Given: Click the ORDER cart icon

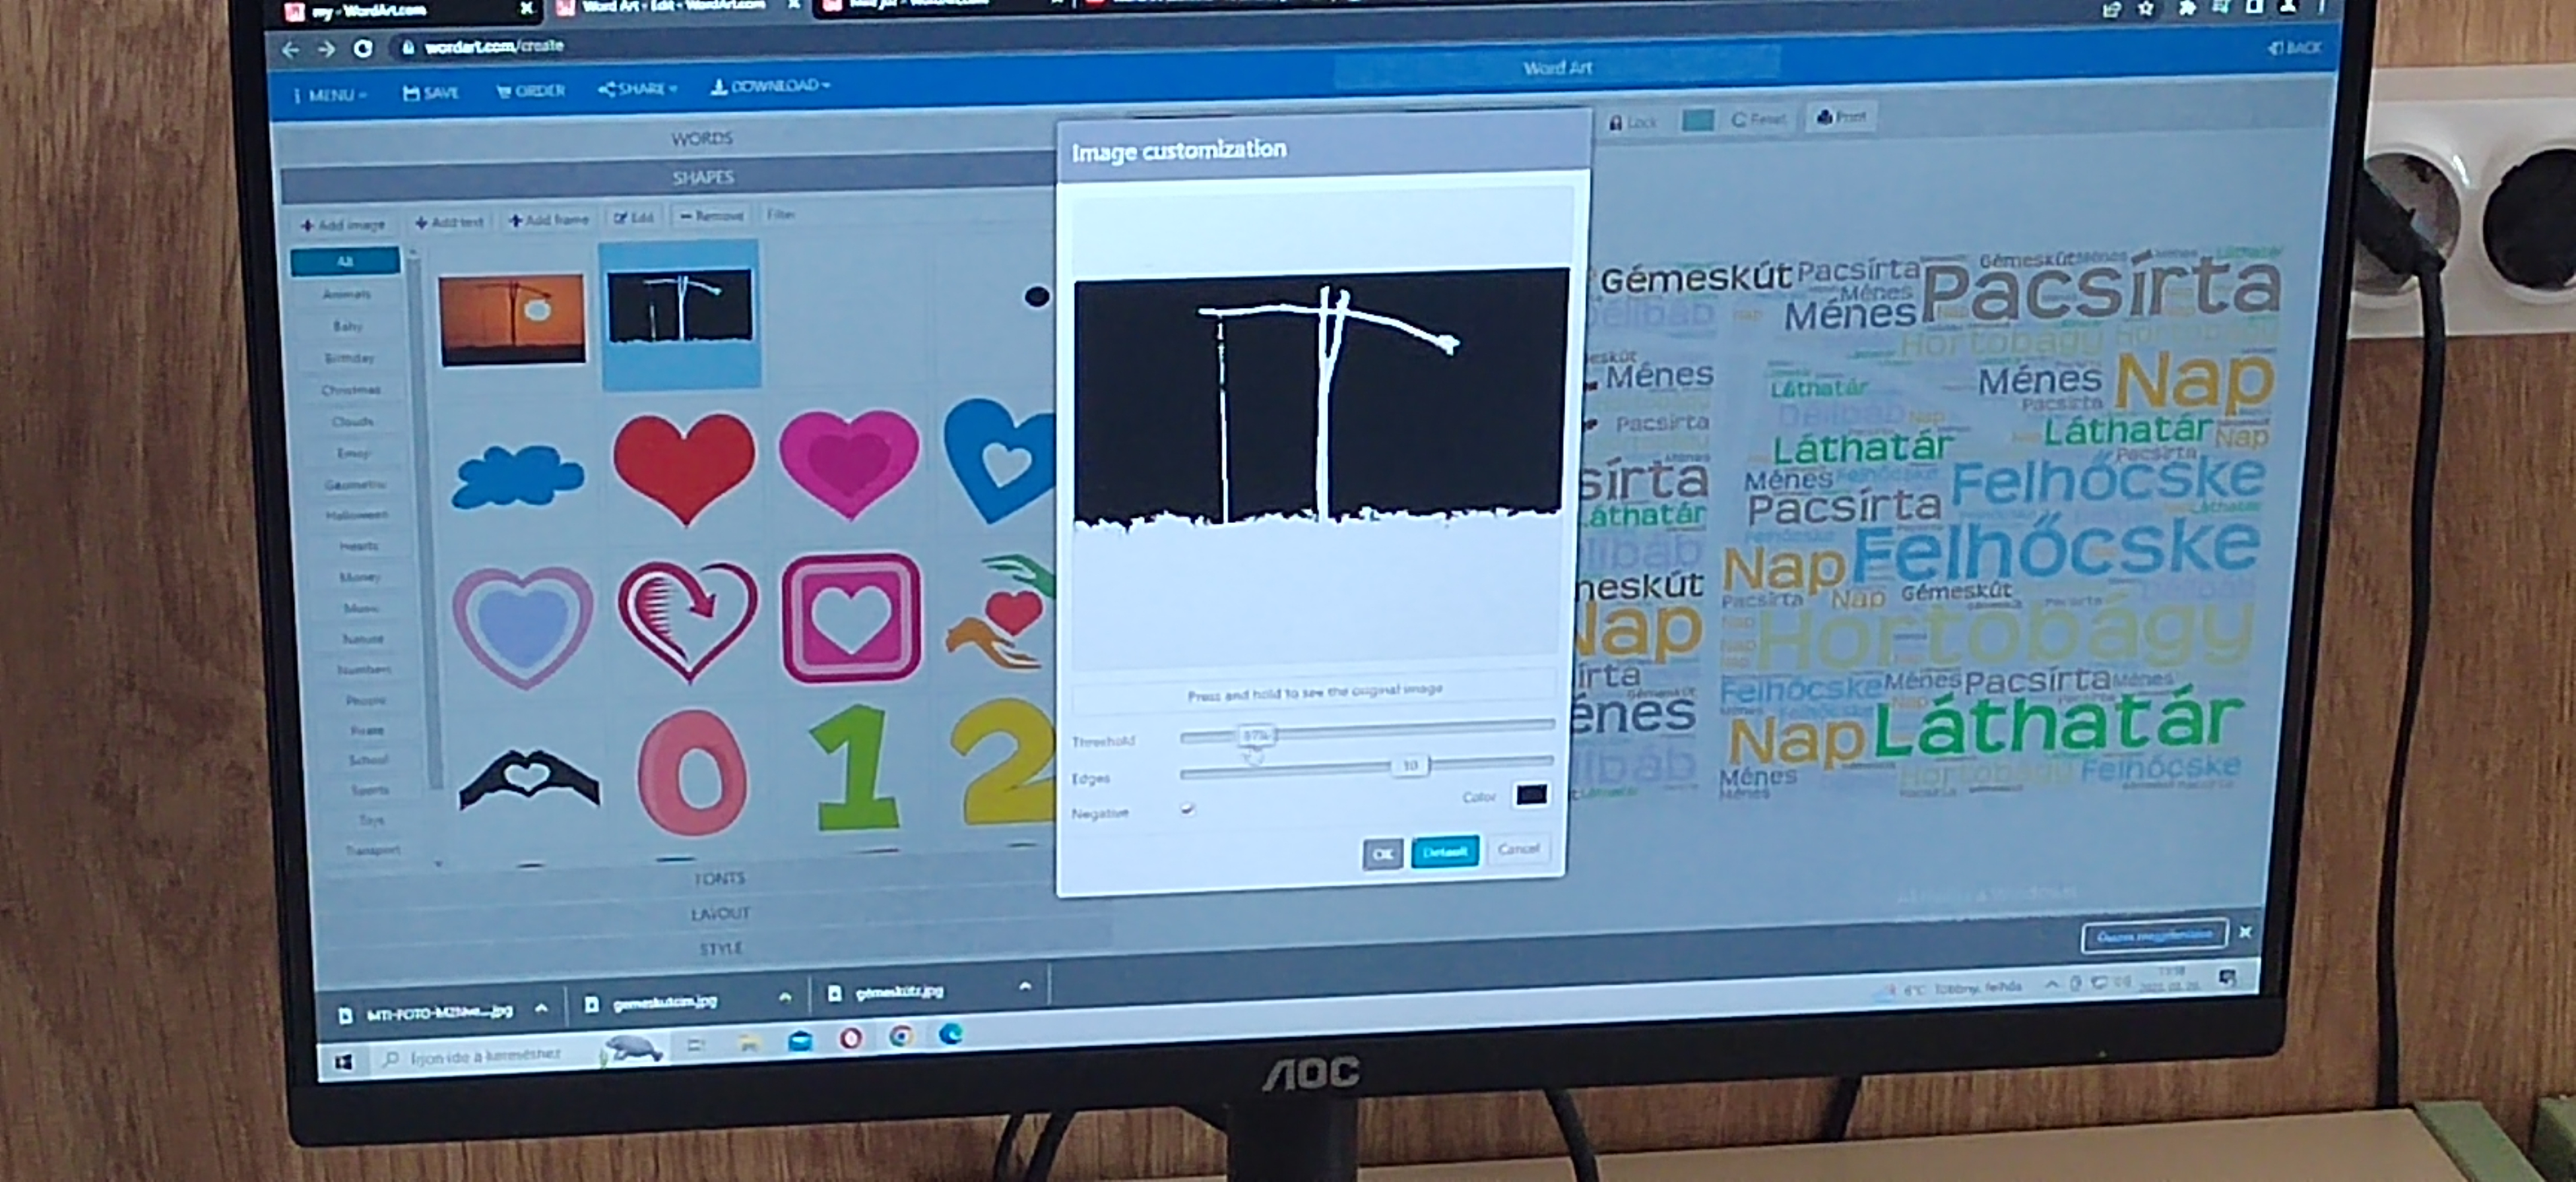Looking at the screenshot, I should (x=504, y=91).
